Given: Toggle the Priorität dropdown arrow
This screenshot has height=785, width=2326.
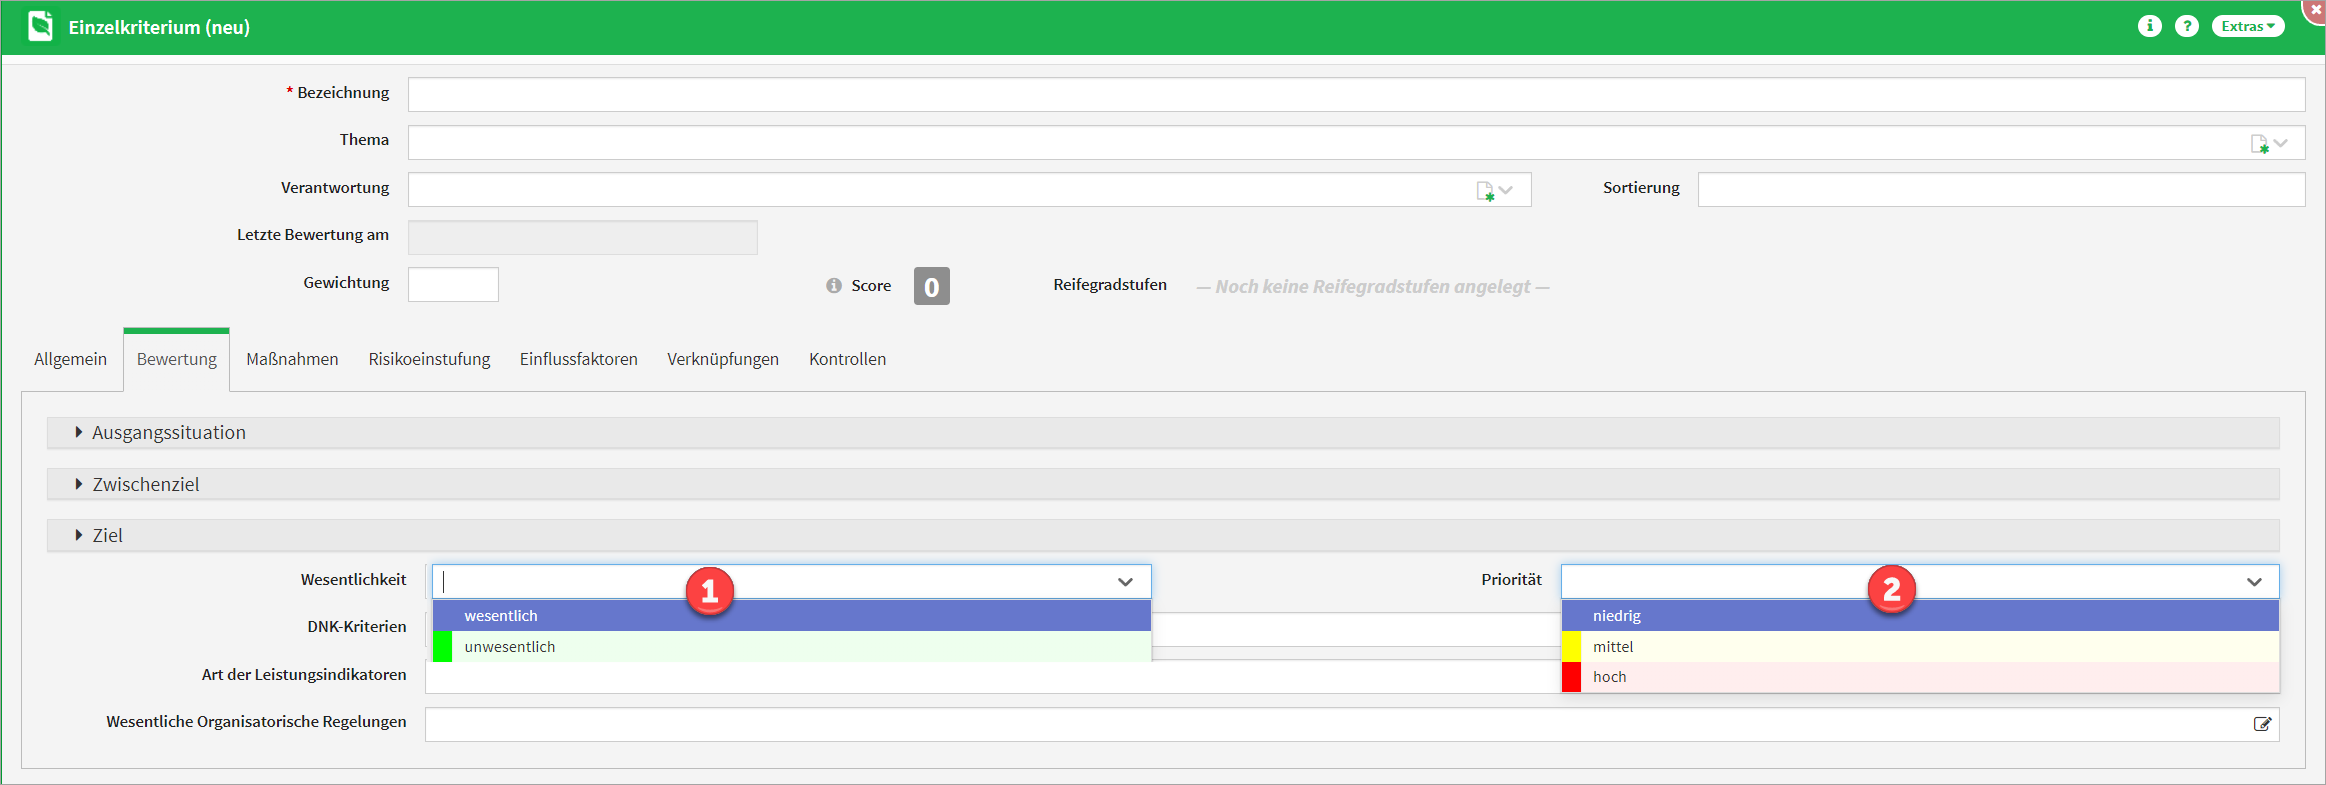Looking at the screenshot, I should coord(2254,582).
